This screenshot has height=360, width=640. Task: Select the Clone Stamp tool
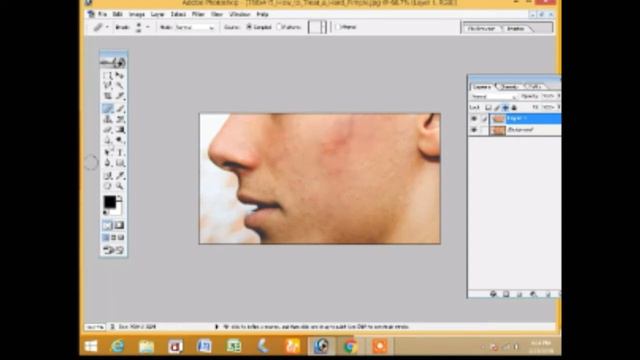tap(107, 119)
